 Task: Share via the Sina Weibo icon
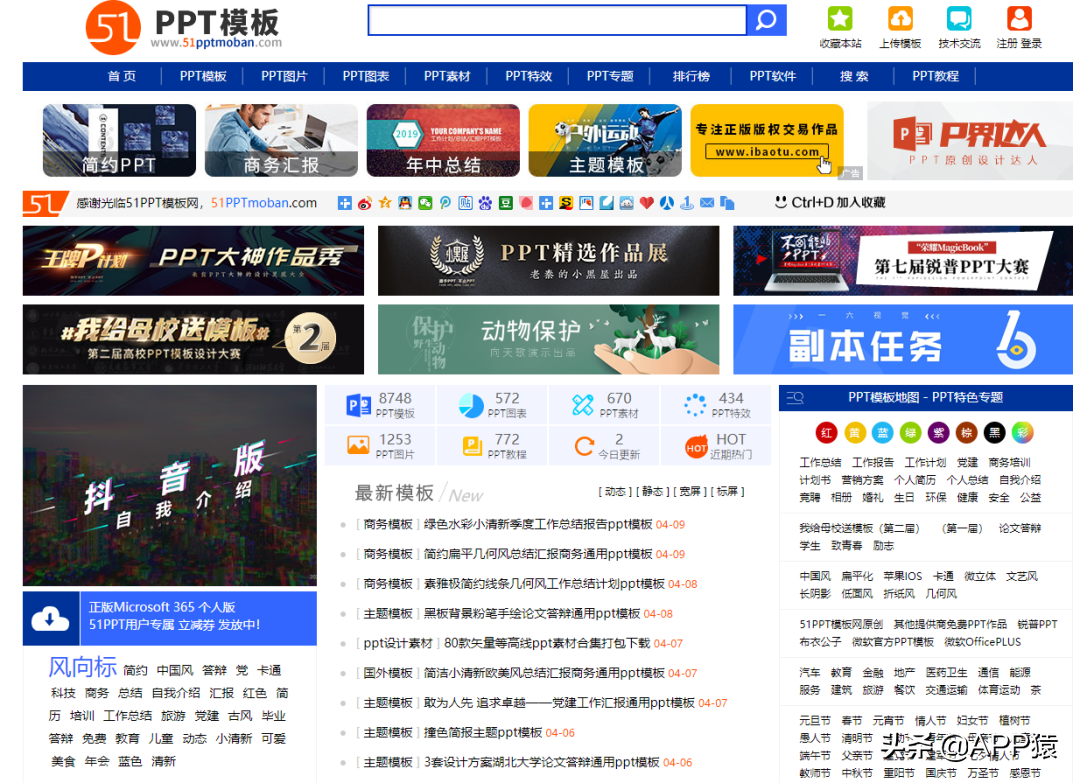[365, 203]
